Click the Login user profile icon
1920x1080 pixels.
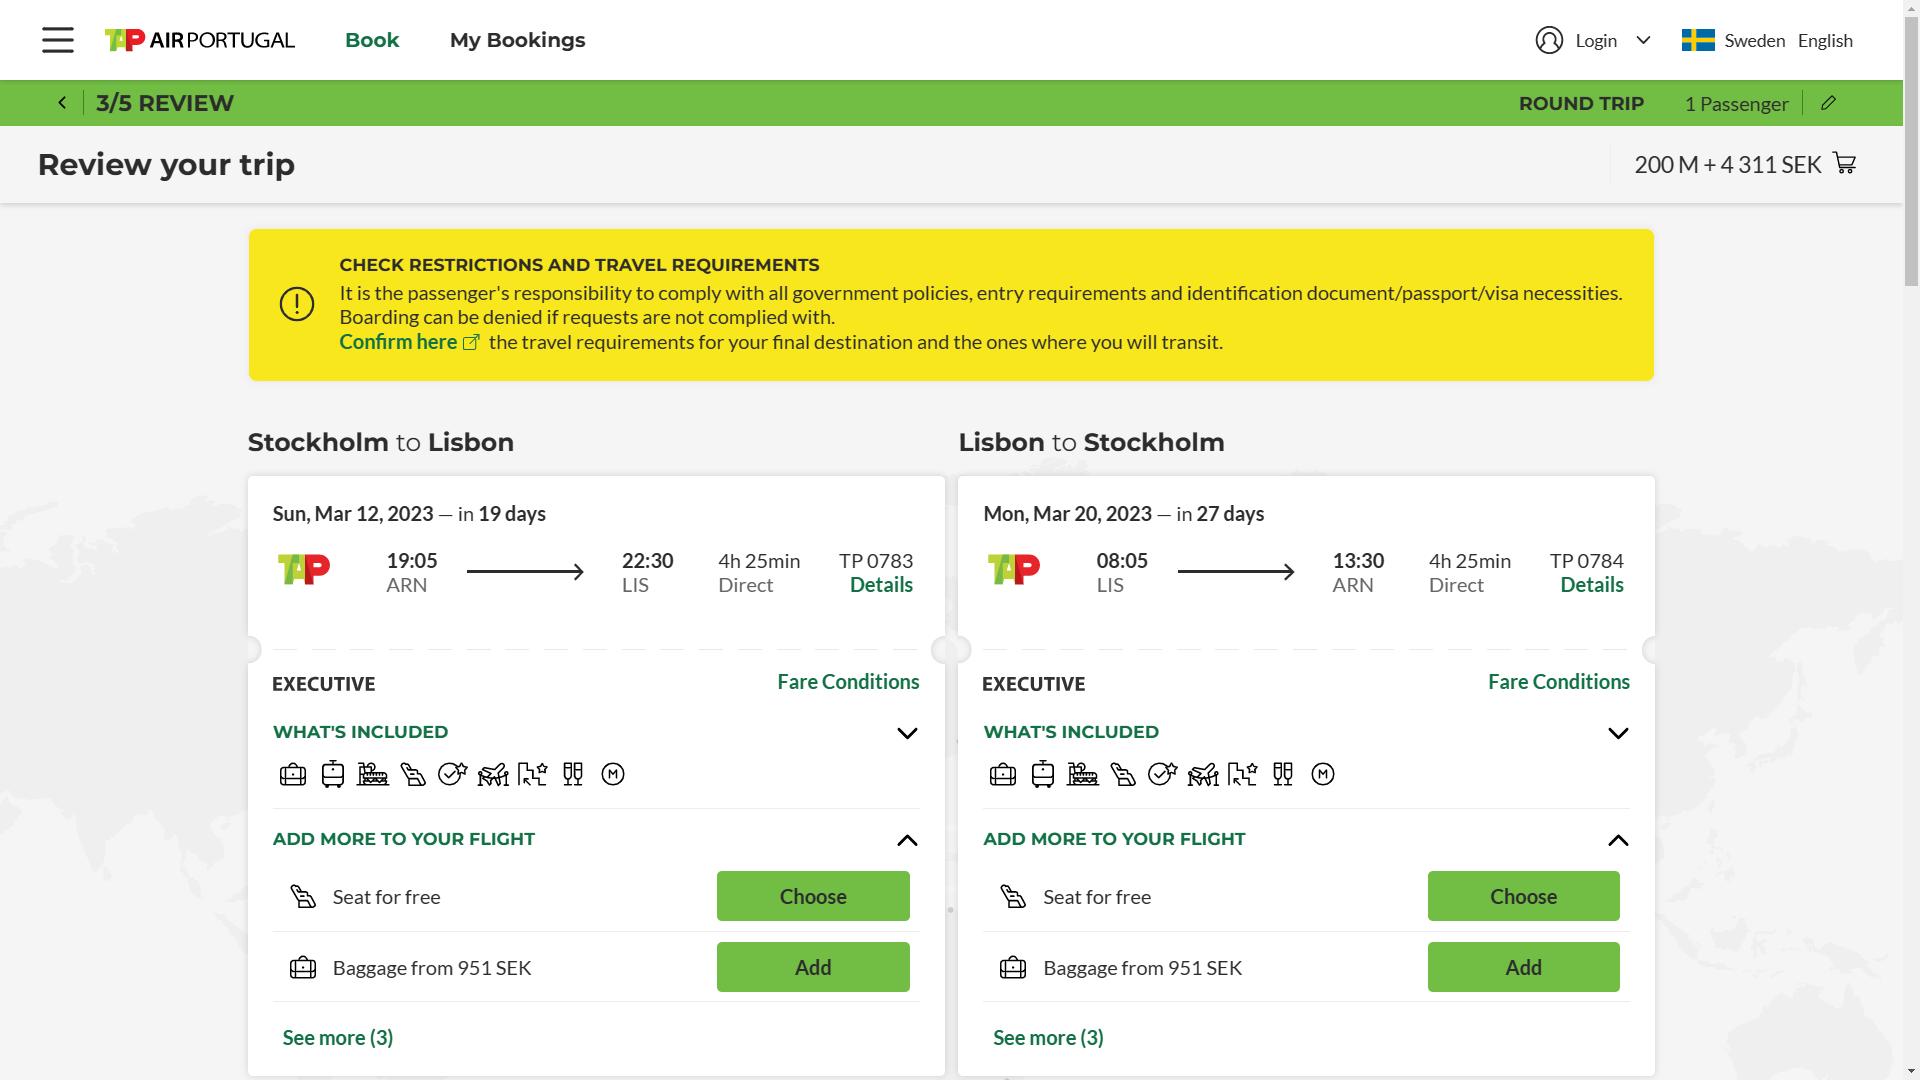[x=1549, y=40]
